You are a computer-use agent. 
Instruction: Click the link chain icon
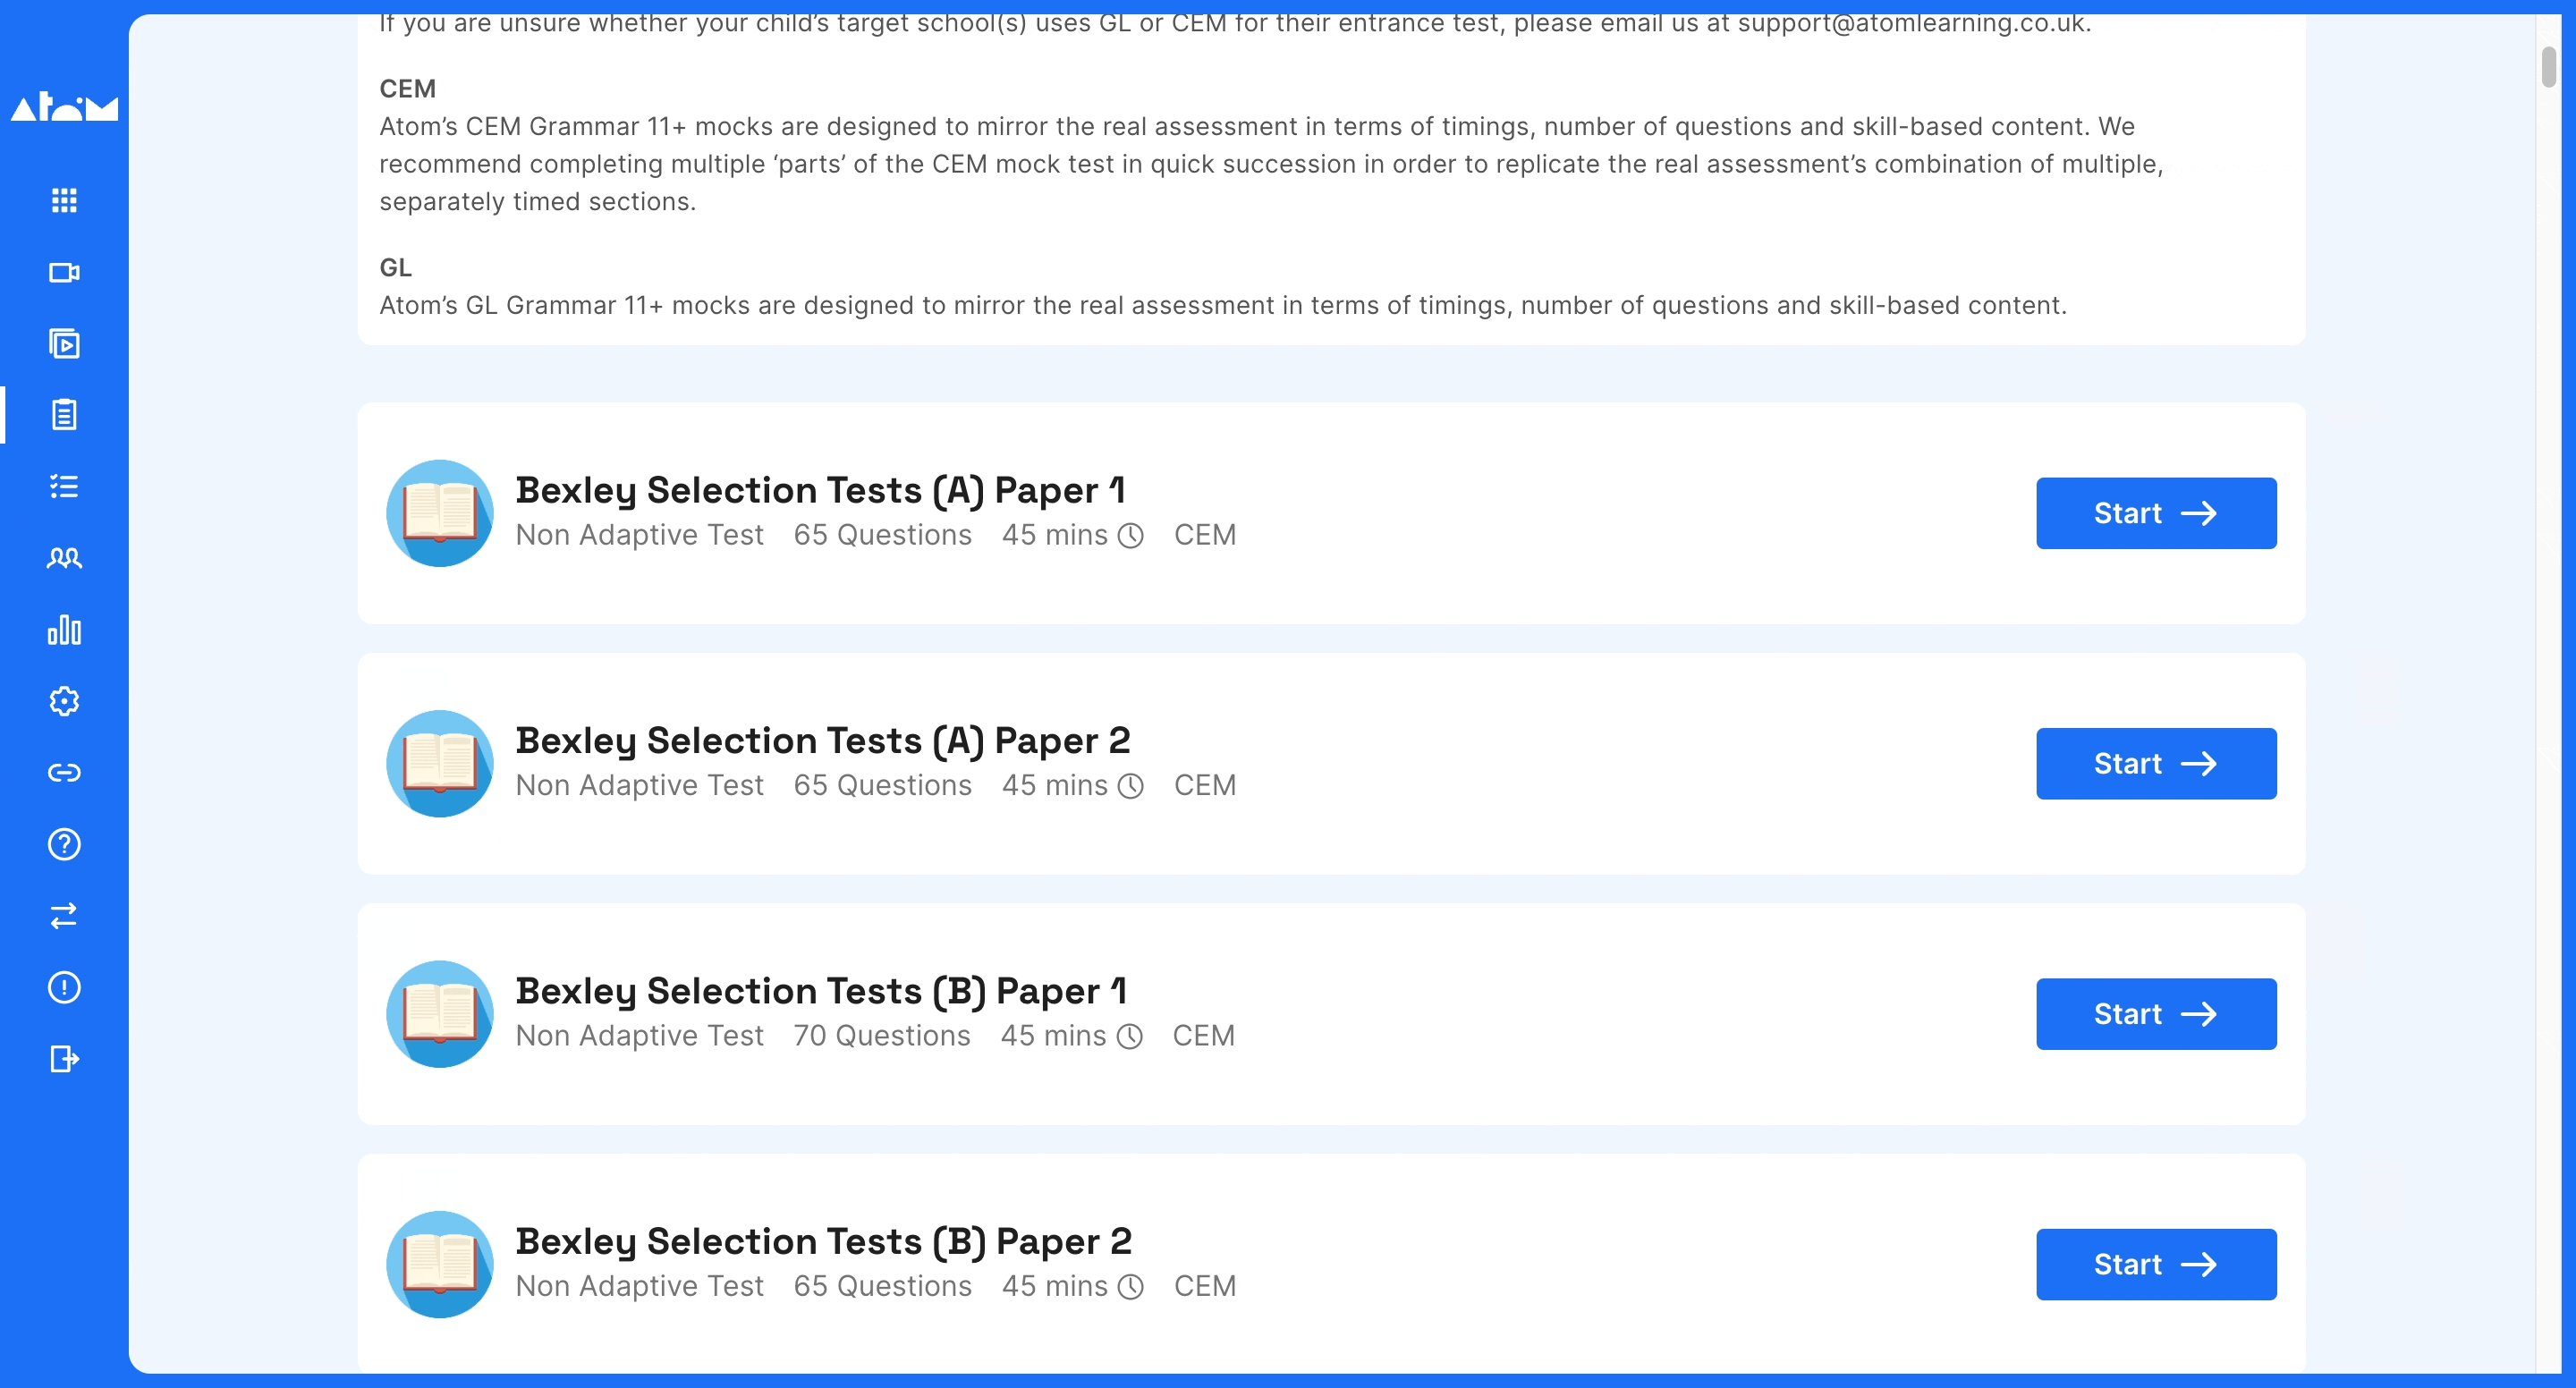tap(64, 773)
